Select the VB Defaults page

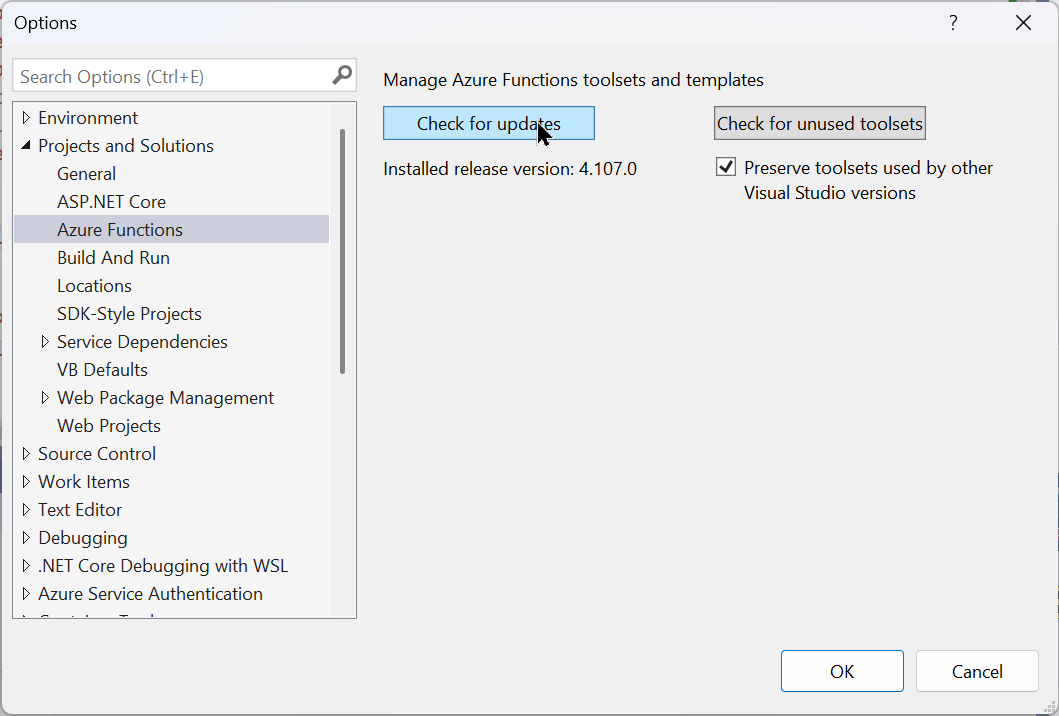pos(103,370)
